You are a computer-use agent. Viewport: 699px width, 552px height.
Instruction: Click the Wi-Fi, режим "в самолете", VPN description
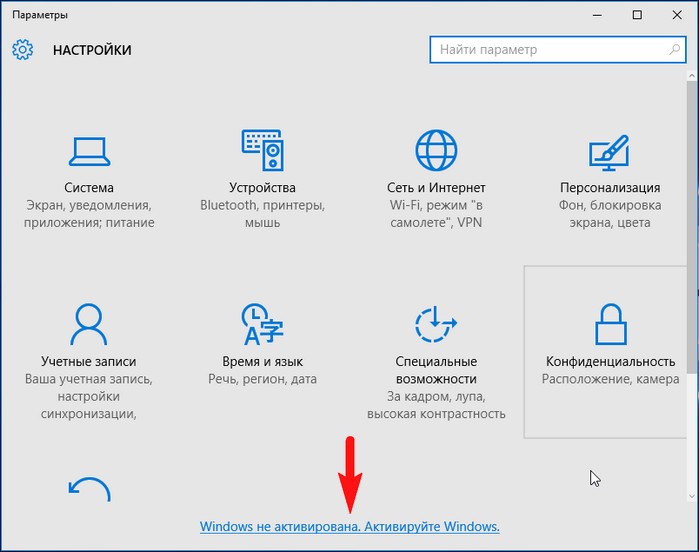pyautogui.click(x=436, y=214)
